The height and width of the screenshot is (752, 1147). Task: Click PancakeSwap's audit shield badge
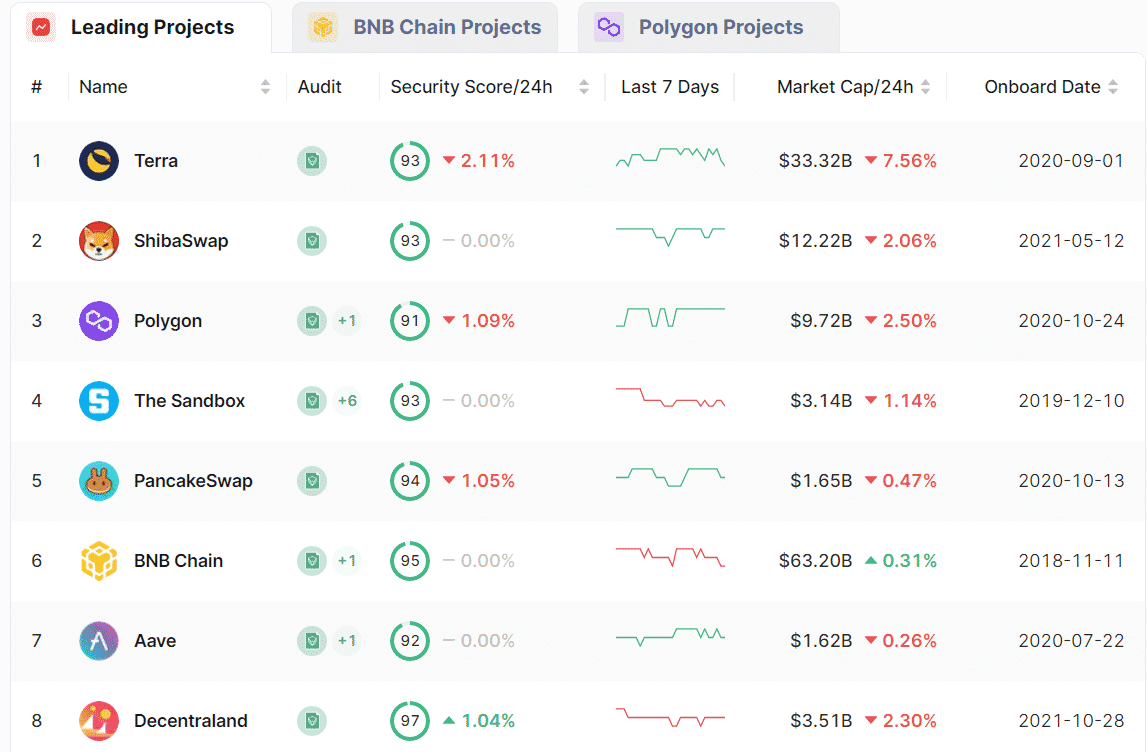click(312, 481)
